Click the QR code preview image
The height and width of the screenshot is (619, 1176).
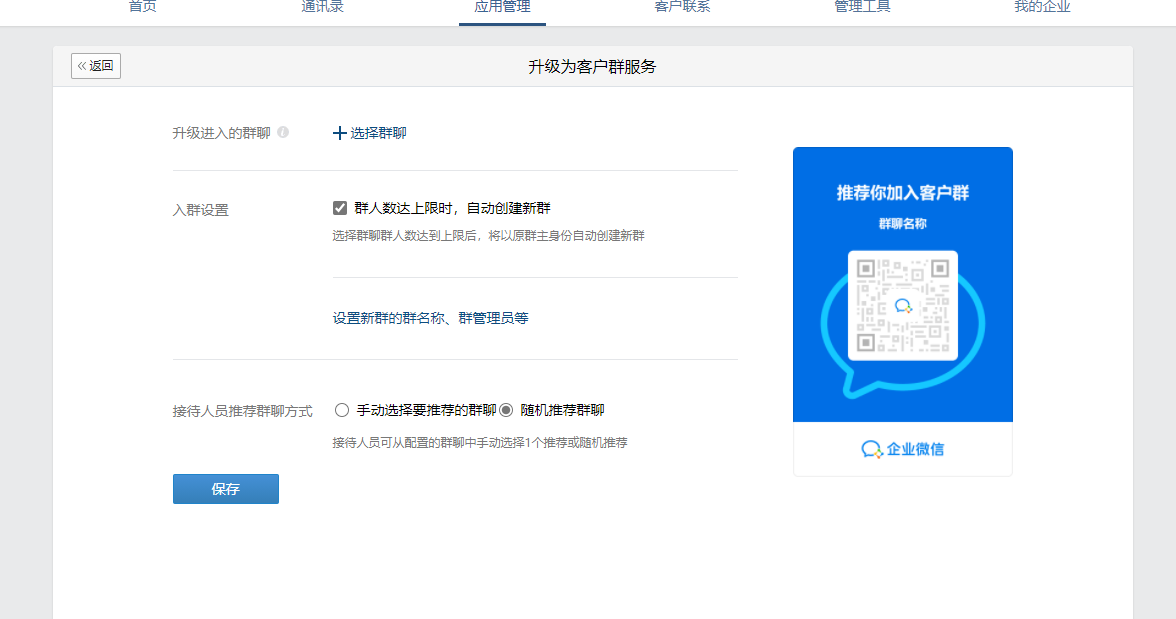tap(903, 305)
